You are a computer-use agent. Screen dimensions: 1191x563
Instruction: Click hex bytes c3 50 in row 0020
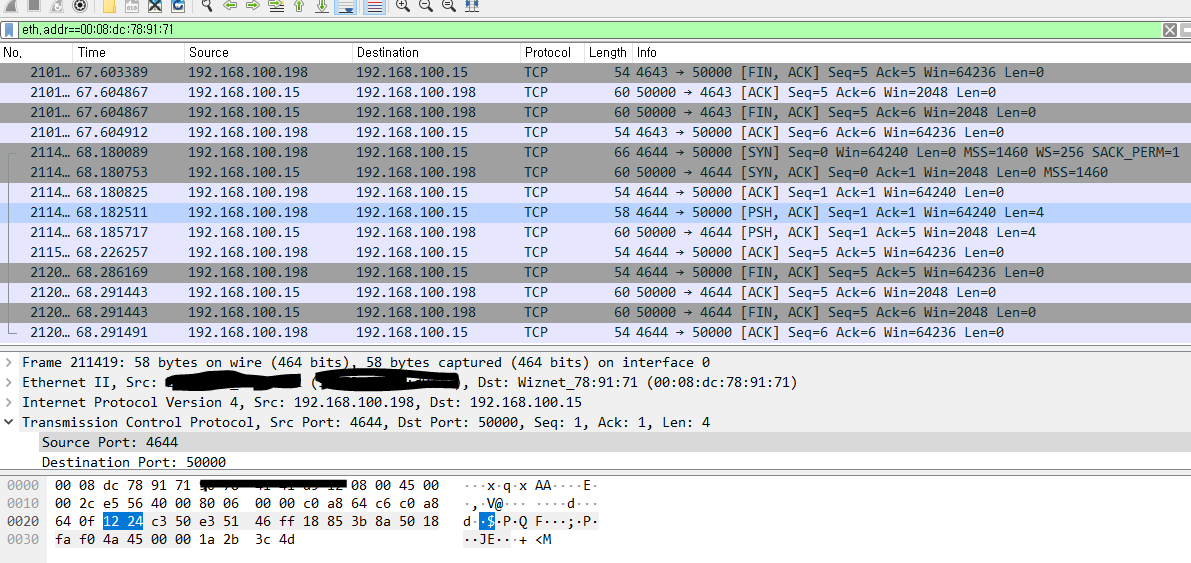pos(169,521)
